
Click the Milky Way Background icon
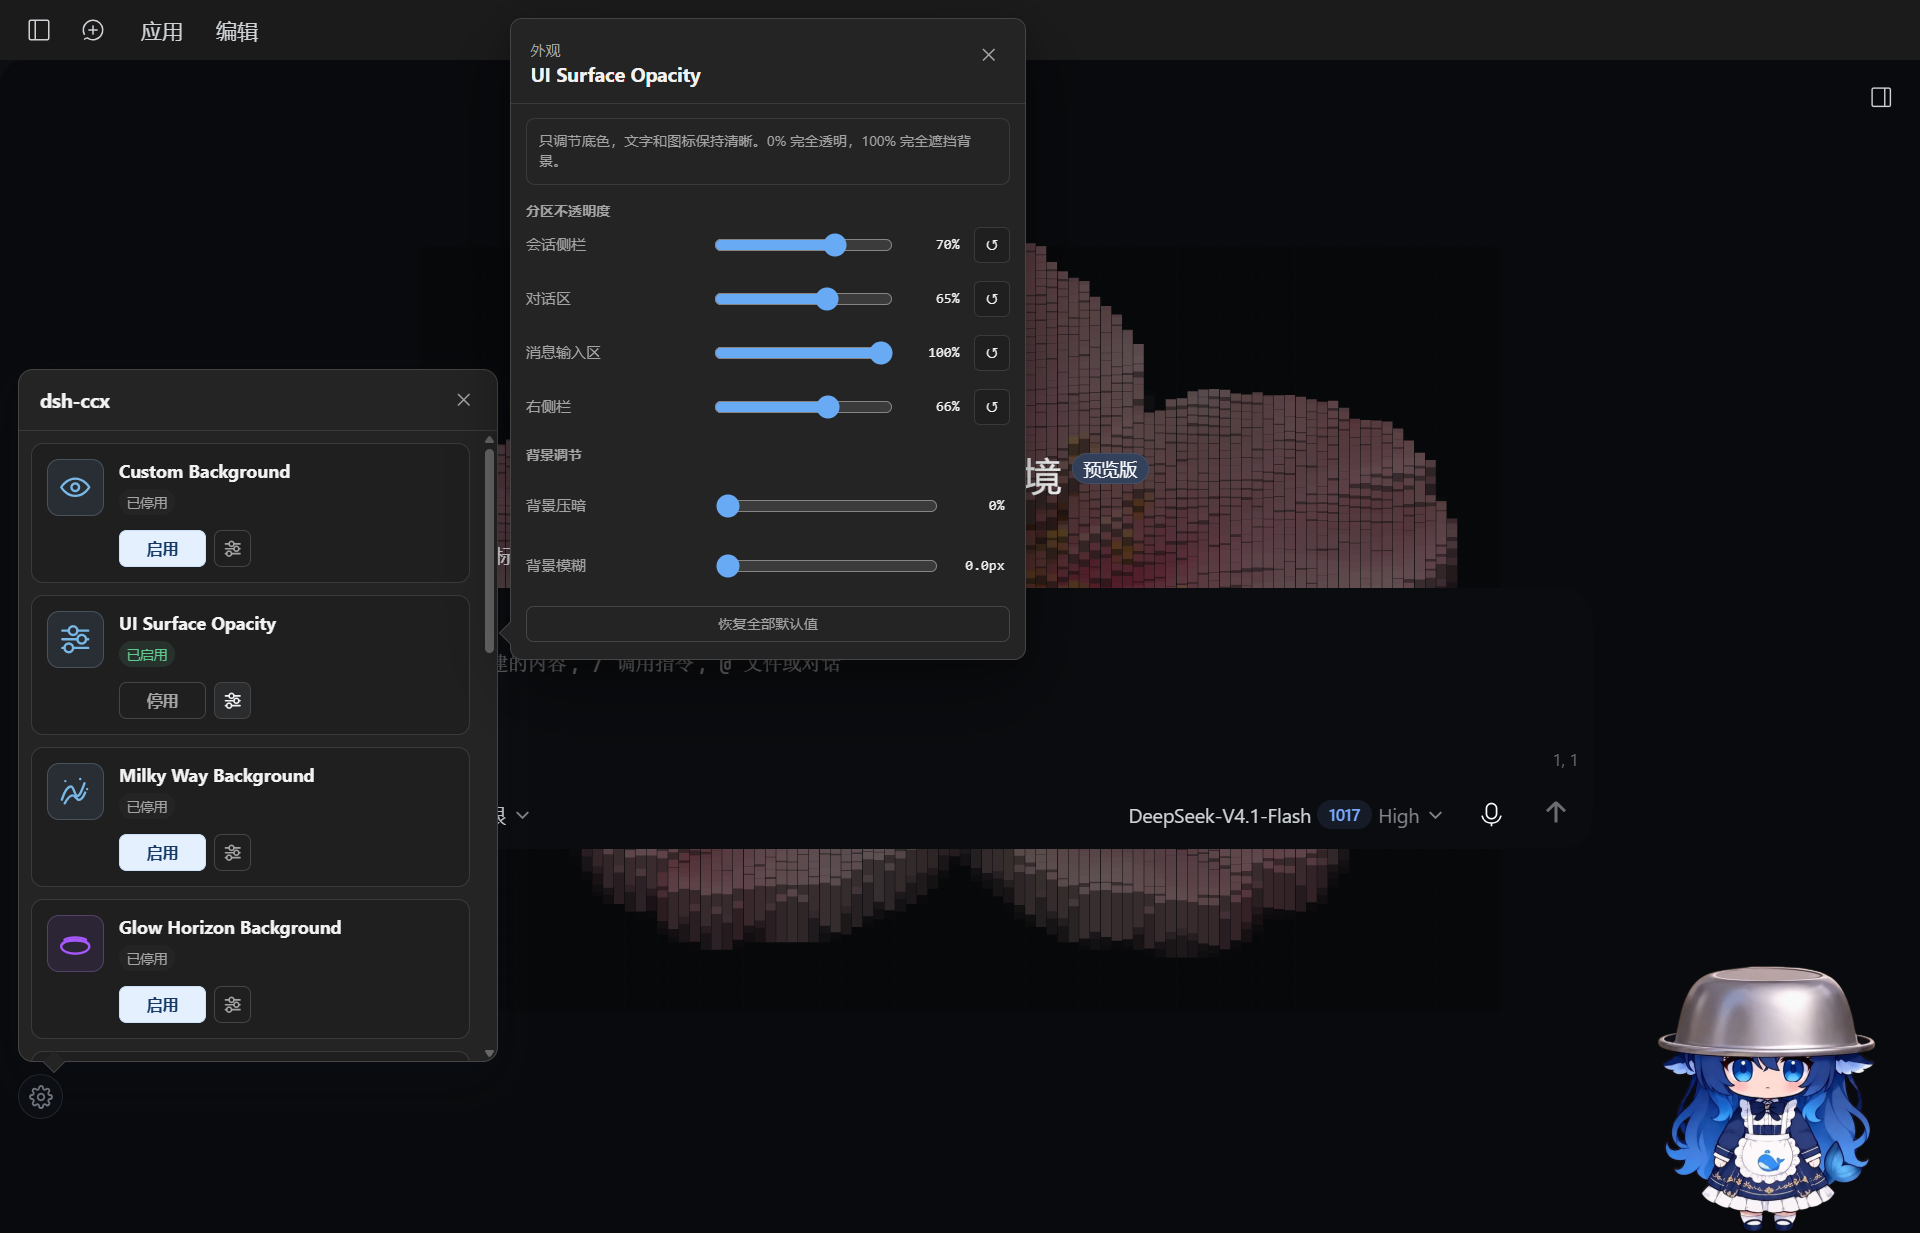pyautogui.click(x=75, y=791)
